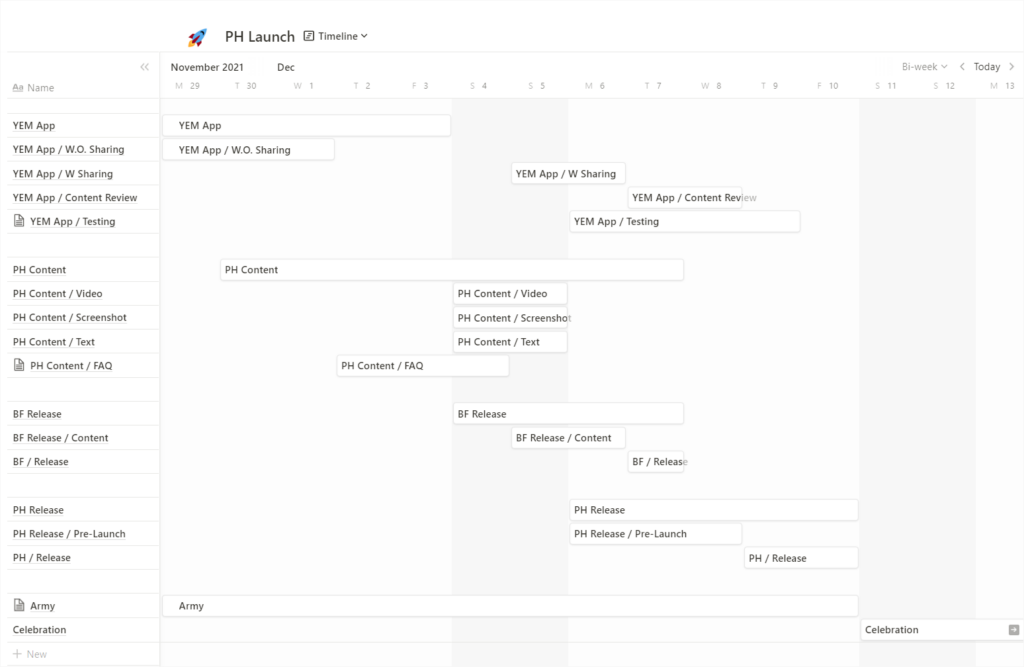Open BF Release / Content timeline bar
This screenshot has height=667, width=1024.
click(x=568, y=438)
